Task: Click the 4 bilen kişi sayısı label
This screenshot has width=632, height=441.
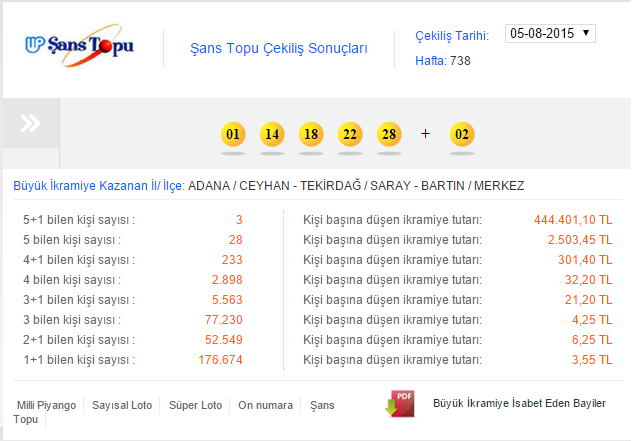Action: pos(72,280)
